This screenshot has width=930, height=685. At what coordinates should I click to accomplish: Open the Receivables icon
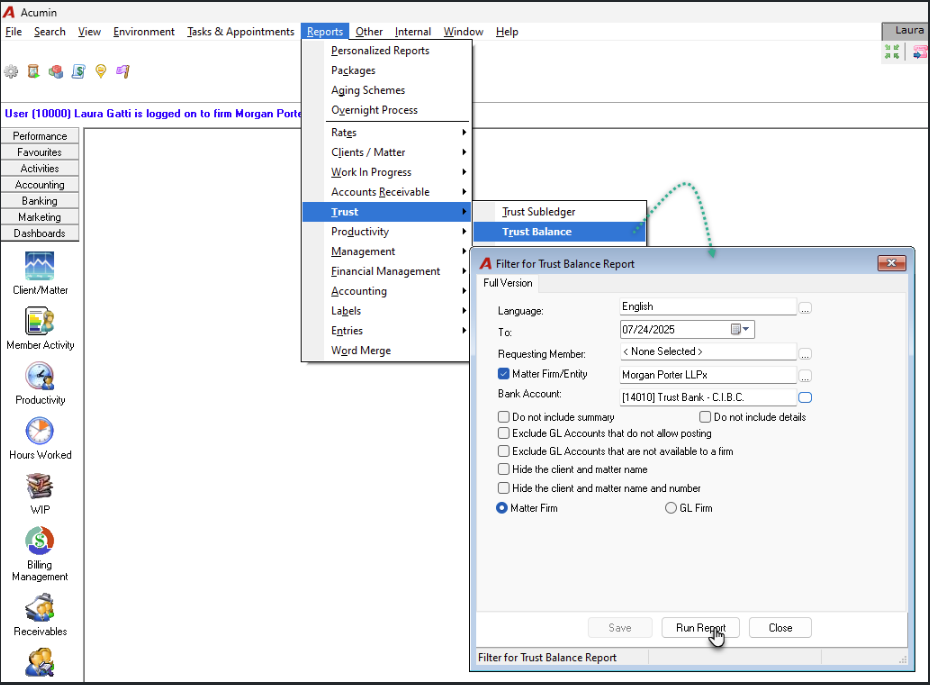40,608
